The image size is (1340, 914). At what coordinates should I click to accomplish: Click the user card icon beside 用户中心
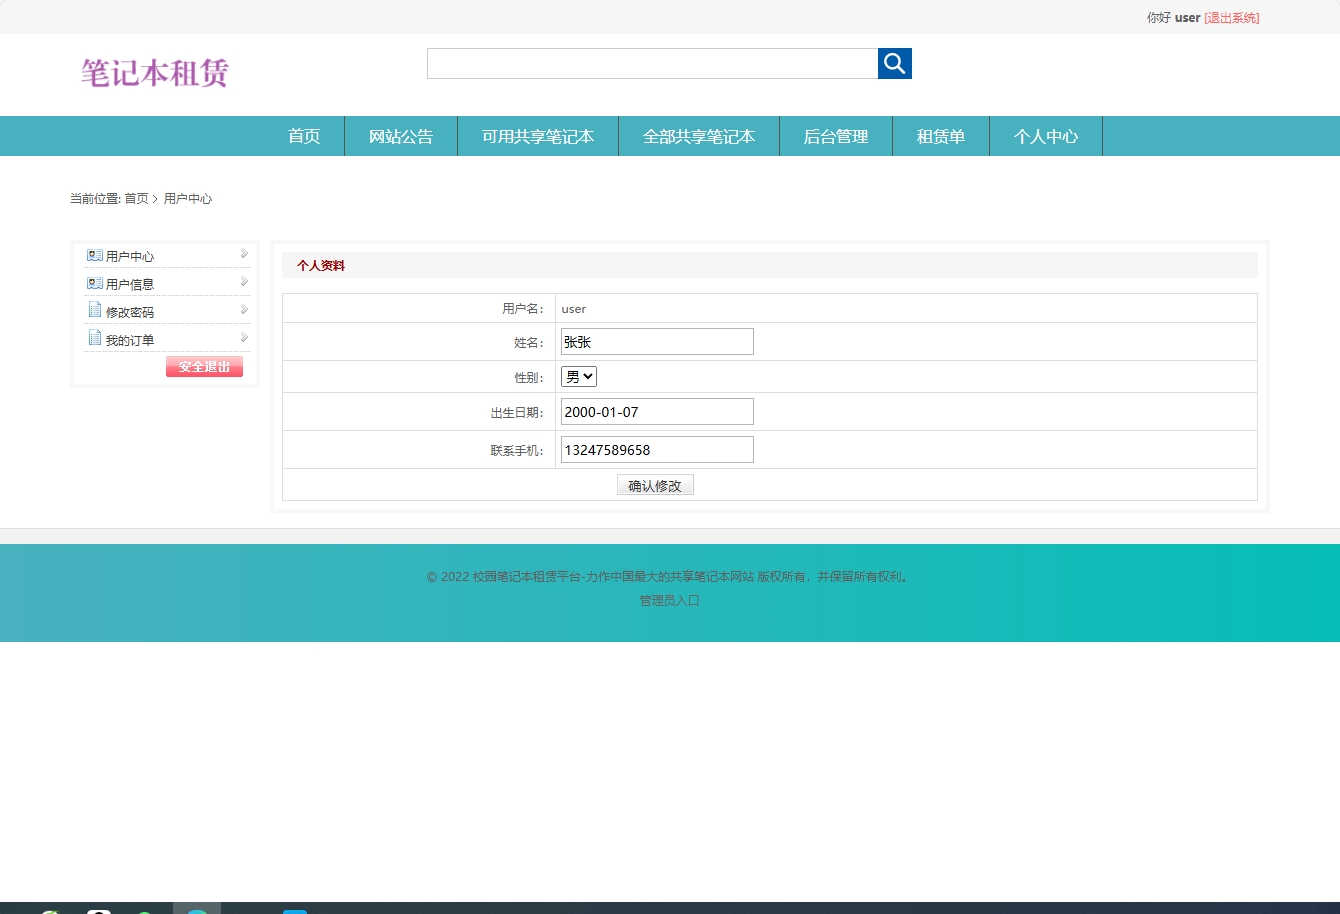point(95,255)
